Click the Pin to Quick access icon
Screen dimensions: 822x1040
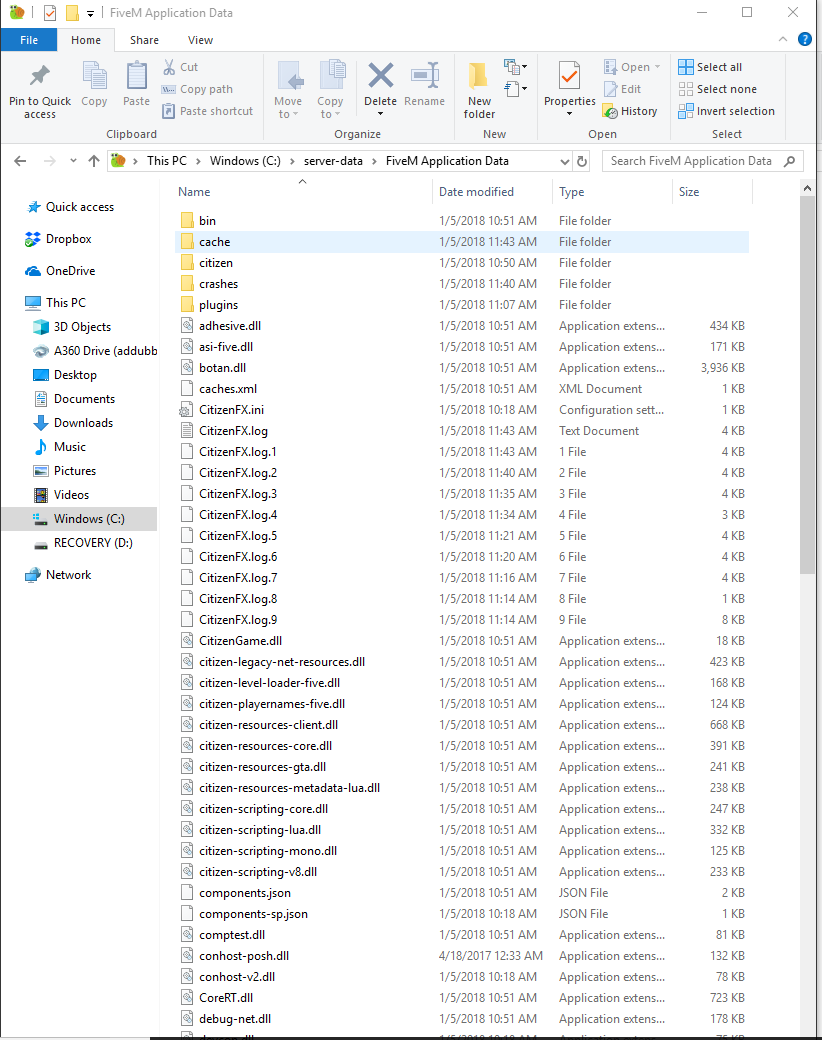40,75
